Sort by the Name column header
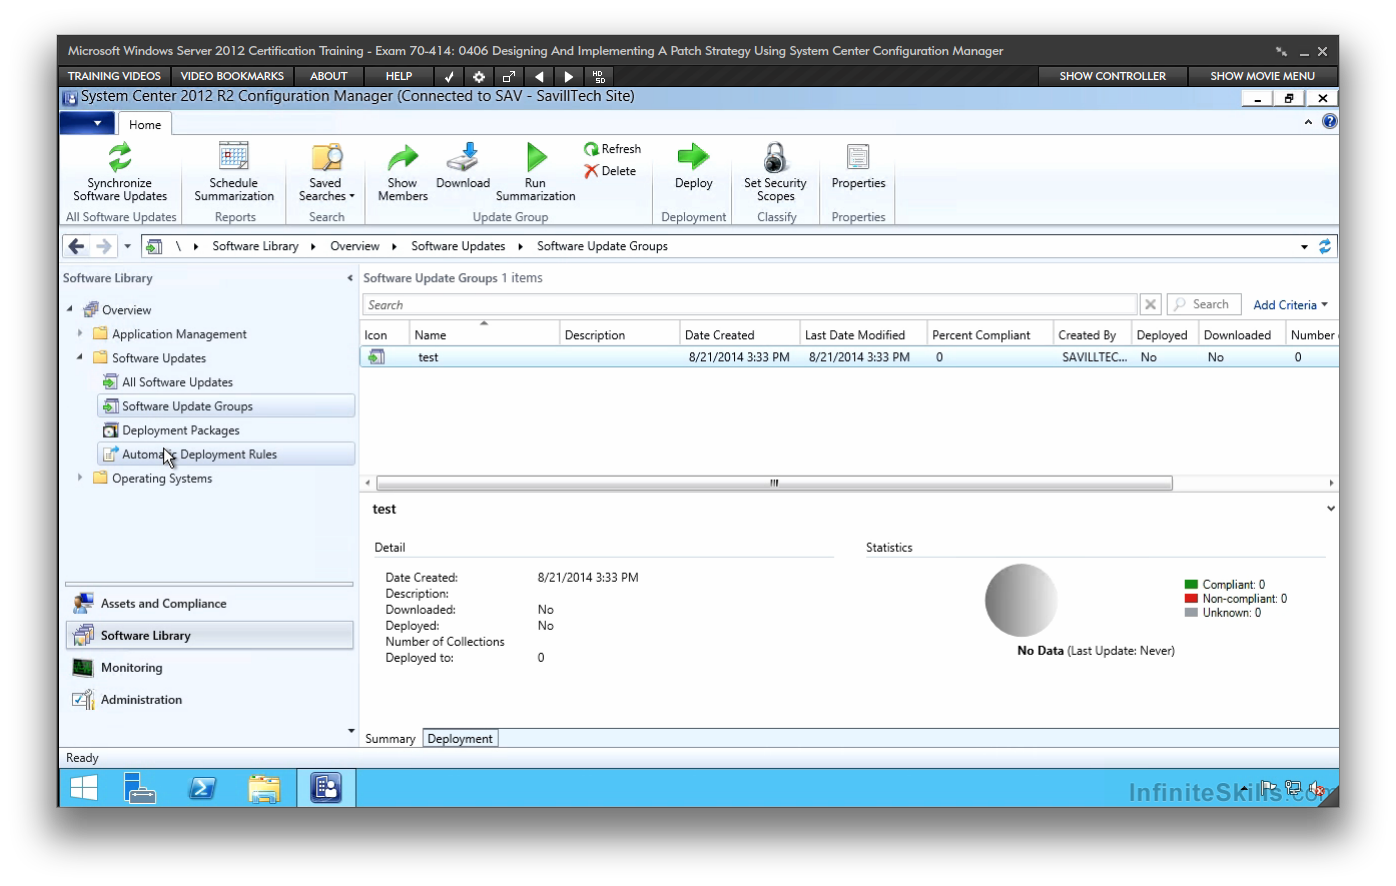The image size is (1396, 886). pos(483,335)
